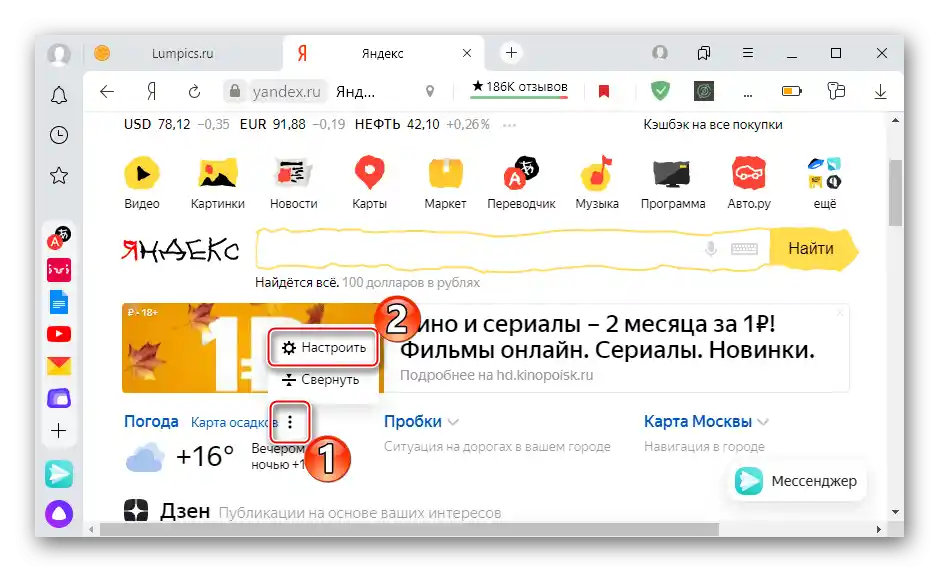Open YouTube shortcut in sidebar

(x=59, y=334)
